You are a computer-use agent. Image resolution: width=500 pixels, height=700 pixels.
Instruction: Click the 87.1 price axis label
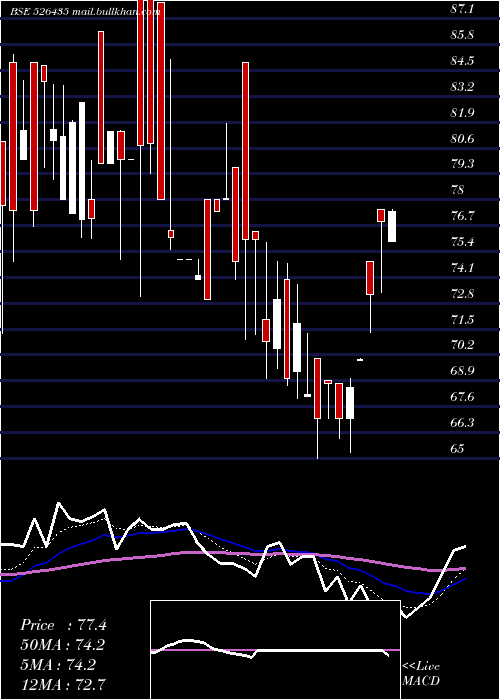point(462,9)
